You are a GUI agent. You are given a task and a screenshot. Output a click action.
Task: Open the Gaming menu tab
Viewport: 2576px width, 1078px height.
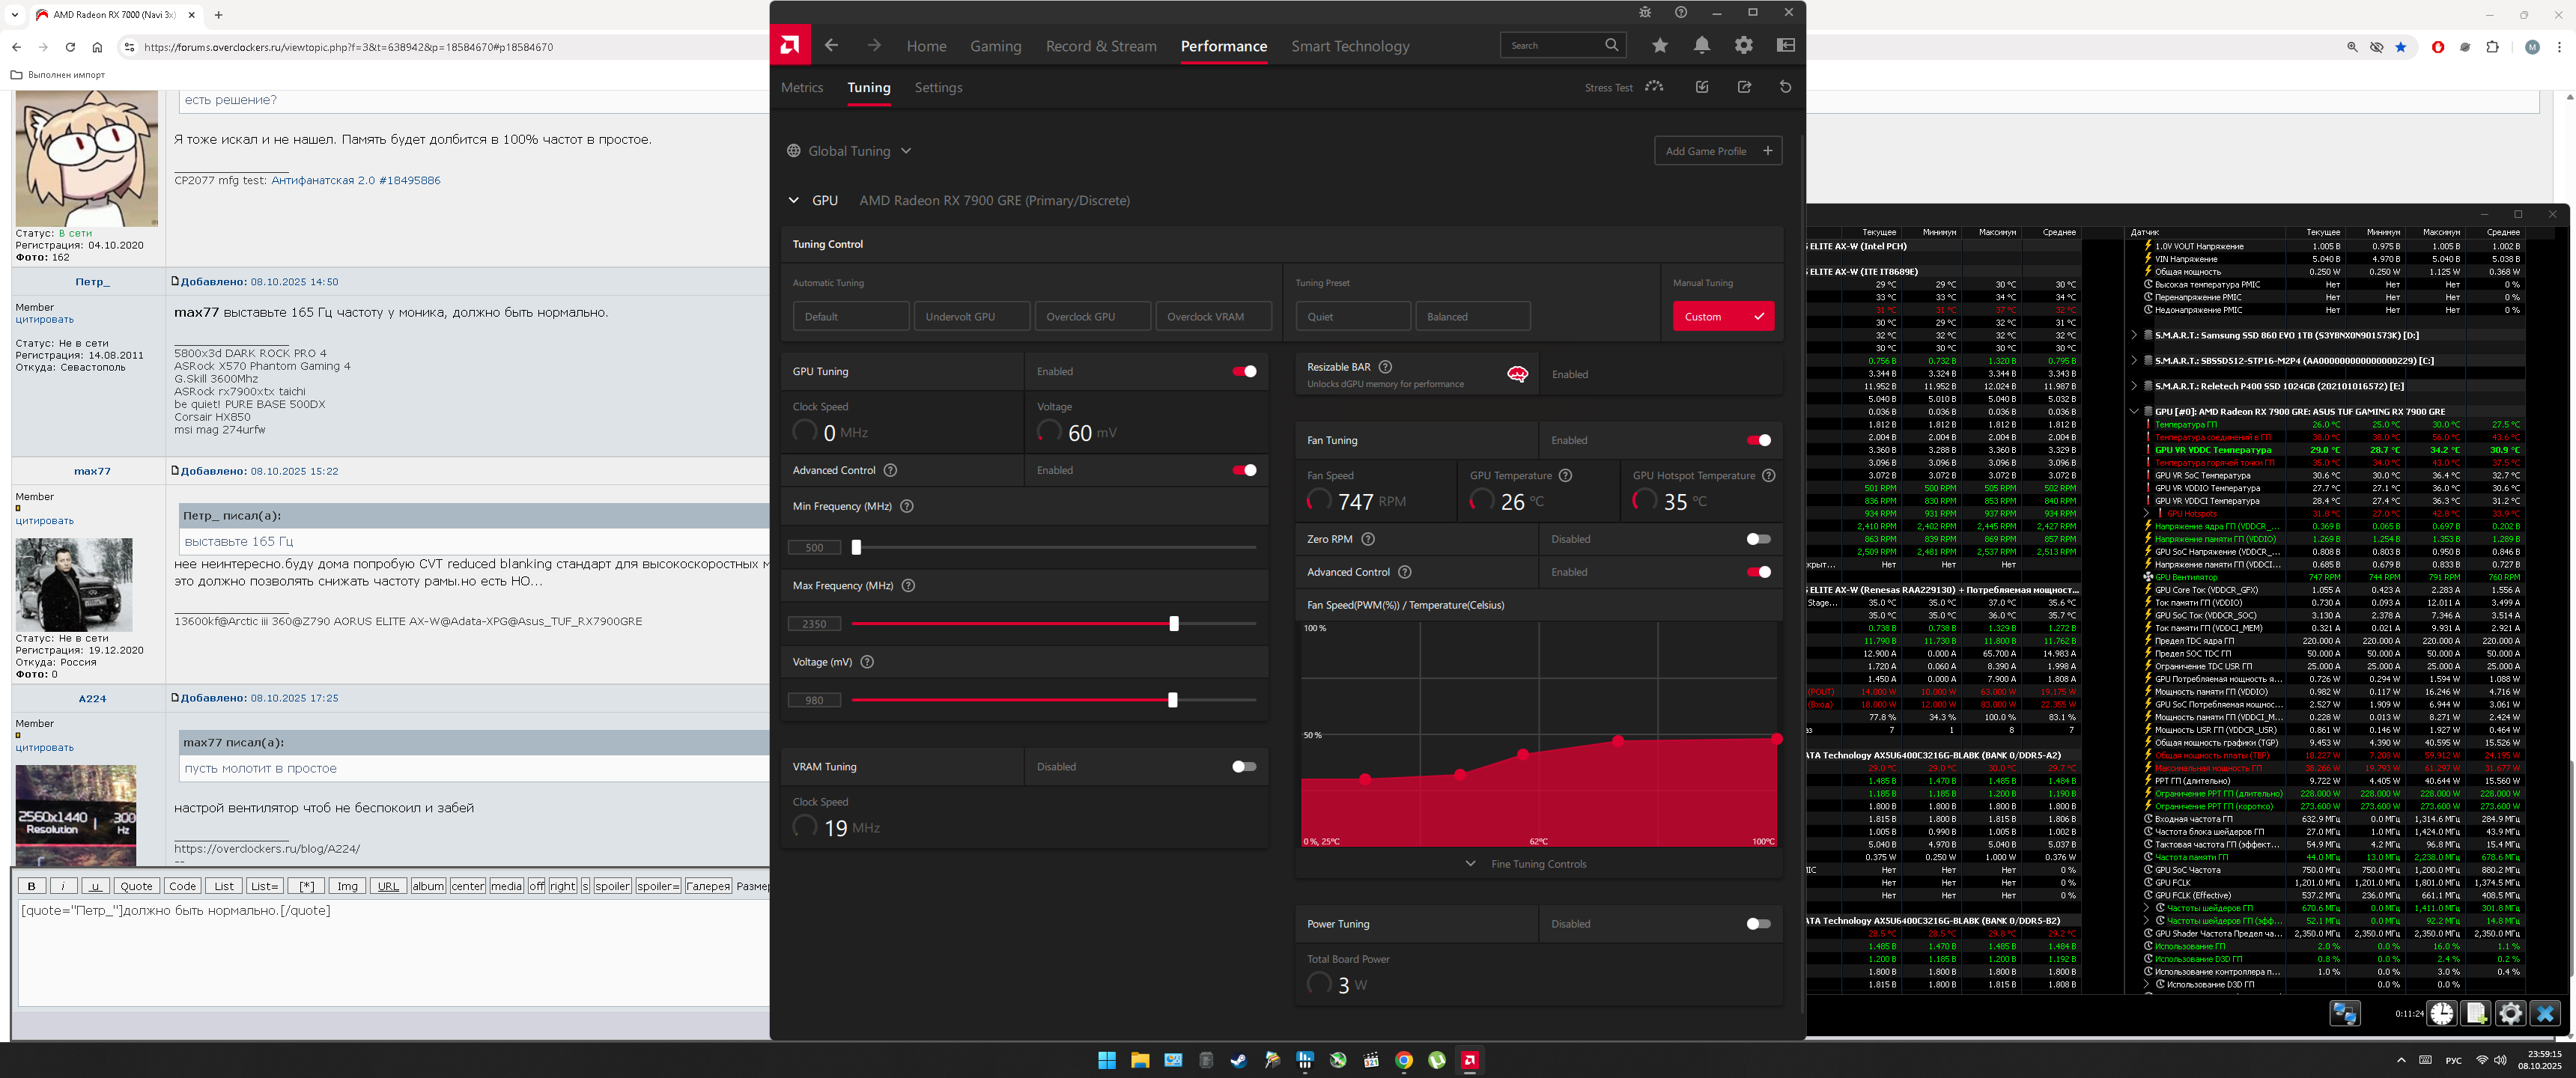[x=995, y=46]
